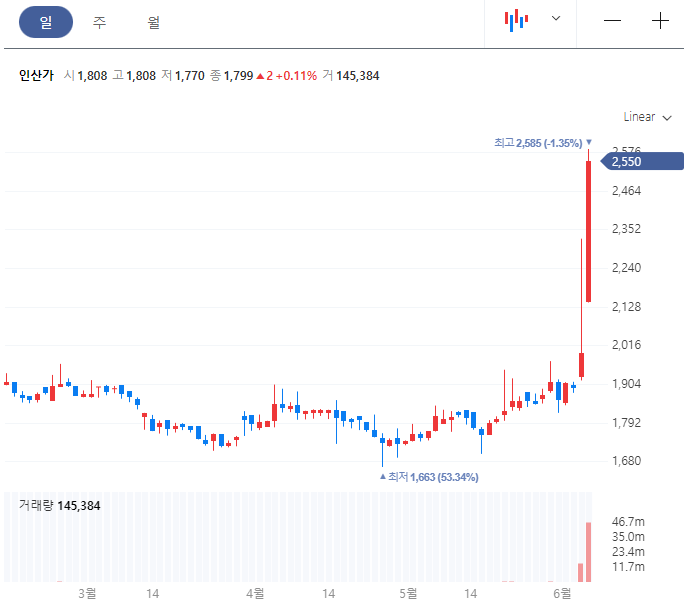
Task: Open the chart type dropdown arrow
Action: click(556, 19)
